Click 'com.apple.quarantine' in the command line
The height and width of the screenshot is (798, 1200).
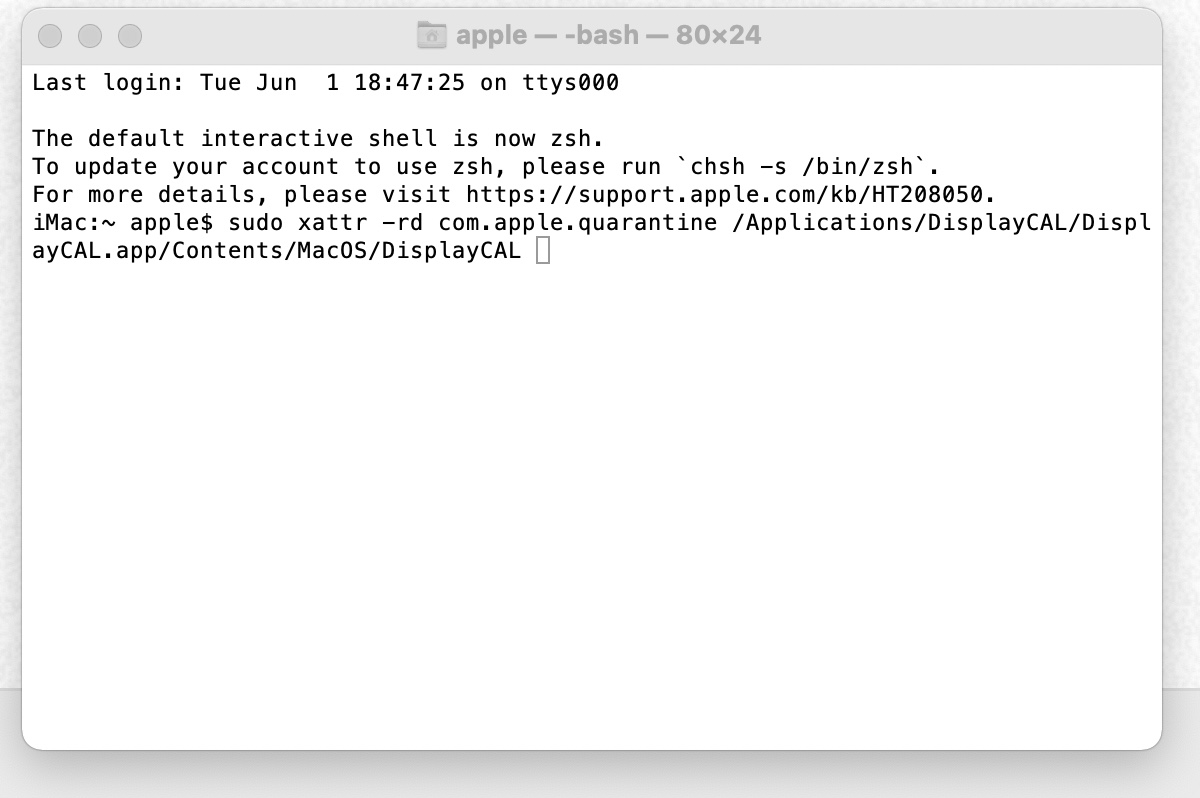tap(578, 222)
